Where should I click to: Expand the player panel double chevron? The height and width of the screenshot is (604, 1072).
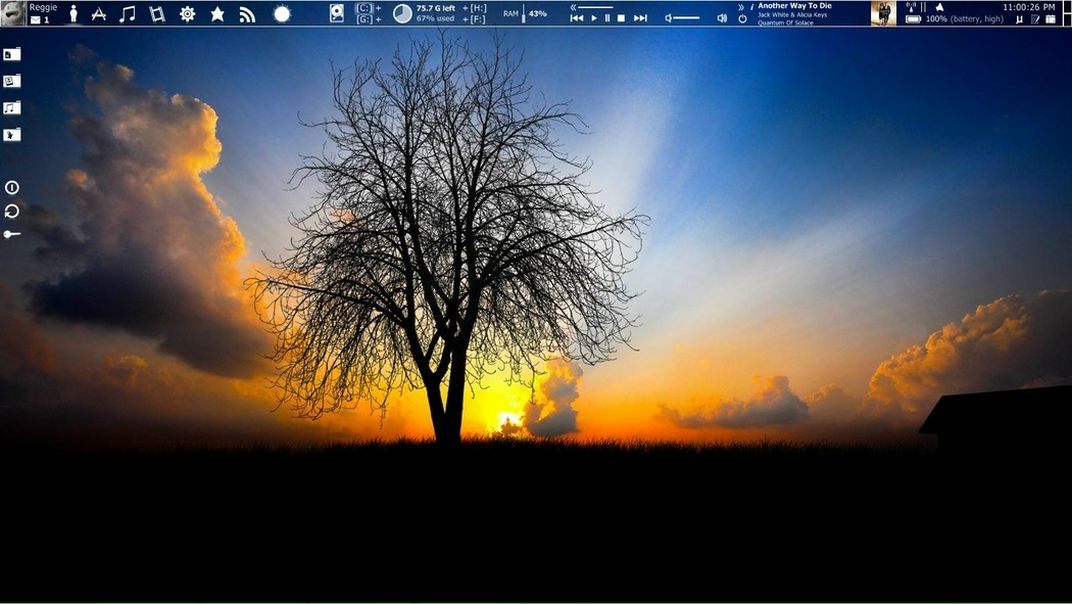tap(741, 7)
